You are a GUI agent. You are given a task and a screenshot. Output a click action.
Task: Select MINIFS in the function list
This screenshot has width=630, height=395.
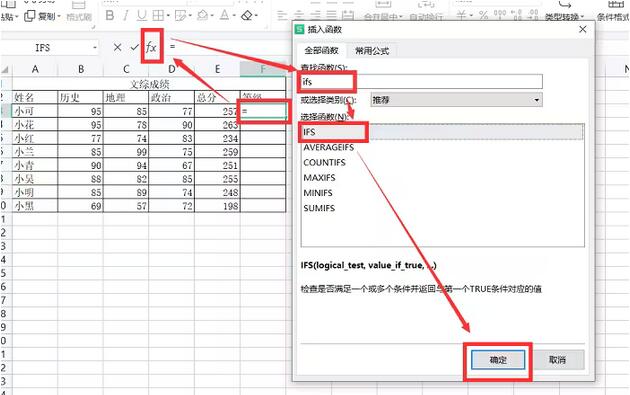(318, 193)
